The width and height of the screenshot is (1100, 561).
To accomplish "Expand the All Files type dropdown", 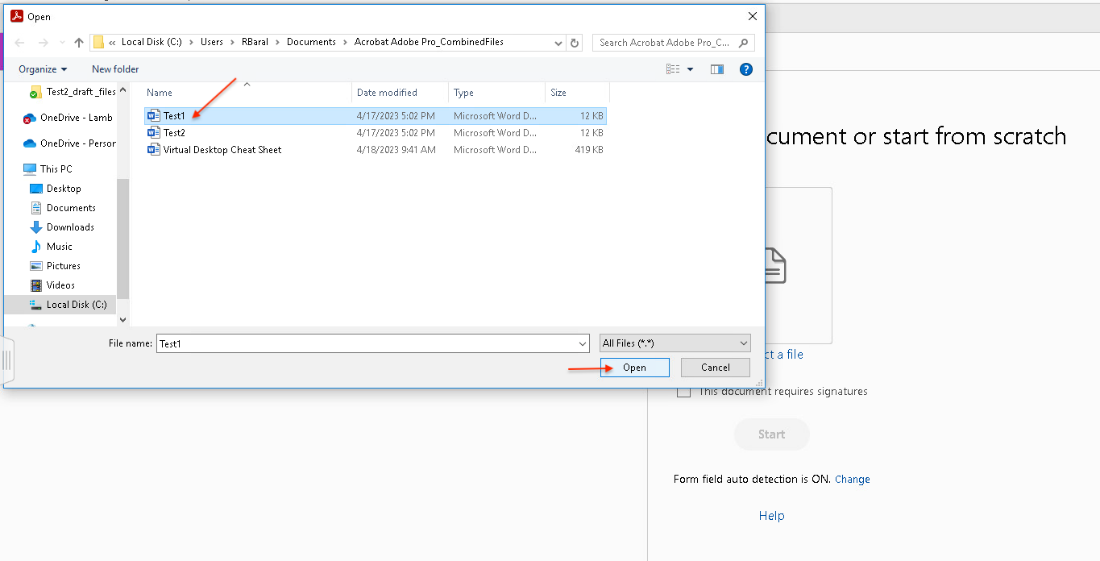I will 674,343.
